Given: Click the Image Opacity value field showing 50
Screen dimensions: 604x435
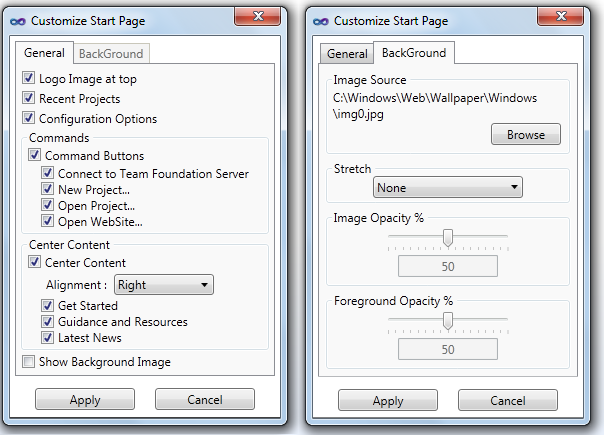Looking at the screenshot, I should (448, 266).
